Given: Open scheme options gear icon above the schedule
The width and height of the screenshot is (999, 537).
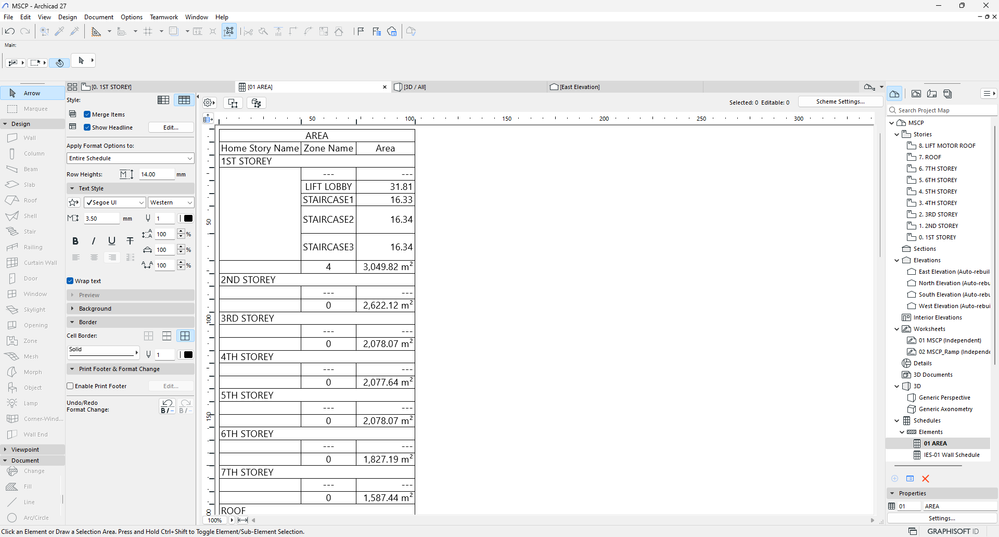Looking at the screenshot, I should pyautogui.click(x=209, y=103).
